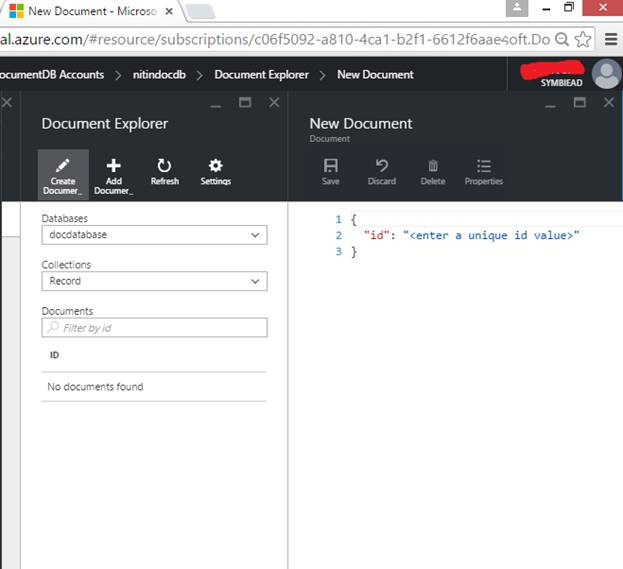Open the user account avatar menu
Viewport: 623px width, 569px height.
coord(605,74)
